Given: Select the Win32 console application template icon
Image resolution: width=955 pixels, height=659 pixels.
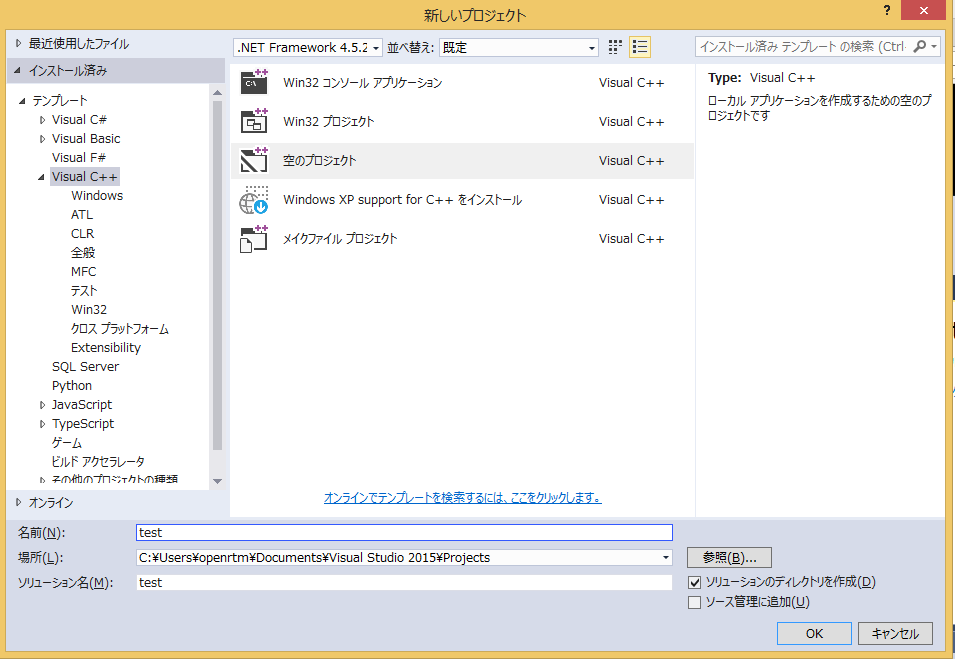Looking at the screenshot, I should click(x=254, y=83).
